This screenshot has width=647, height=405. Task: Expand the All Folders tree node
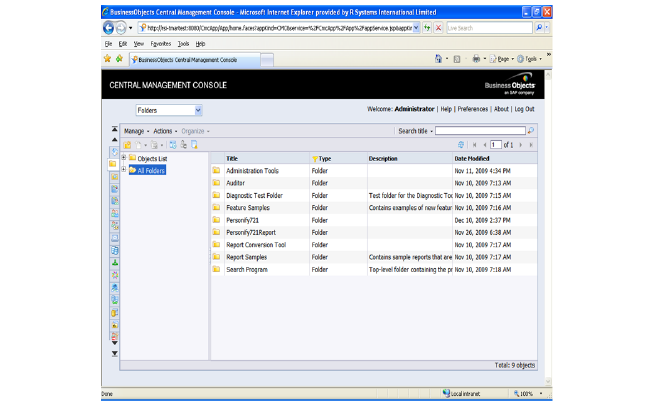click(123, 170)
